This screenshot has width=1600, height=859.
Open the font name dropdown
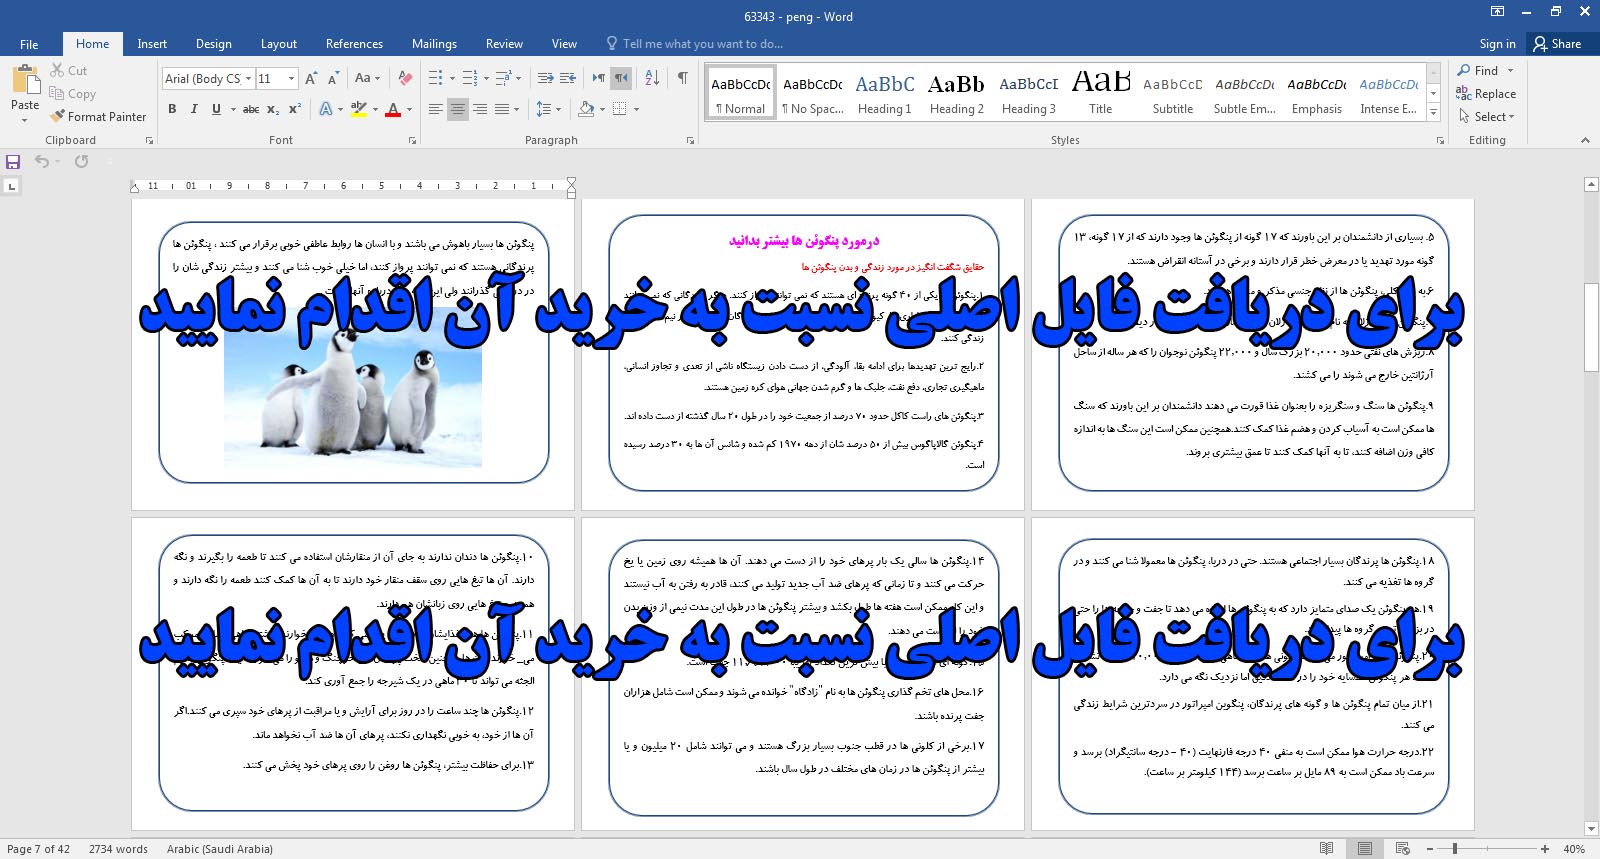click(248, 79)
